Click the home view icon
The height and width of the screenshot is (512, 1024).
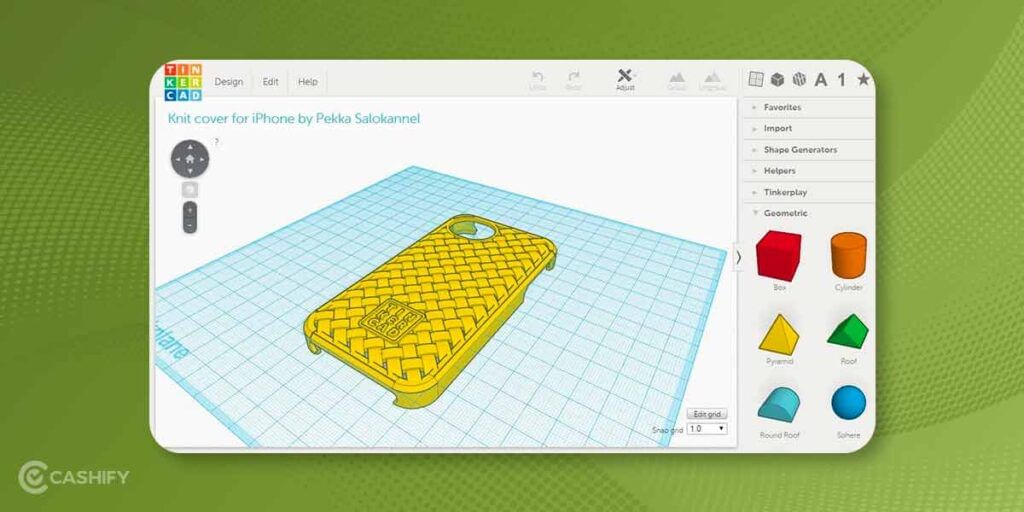click(x=190, y=159)
